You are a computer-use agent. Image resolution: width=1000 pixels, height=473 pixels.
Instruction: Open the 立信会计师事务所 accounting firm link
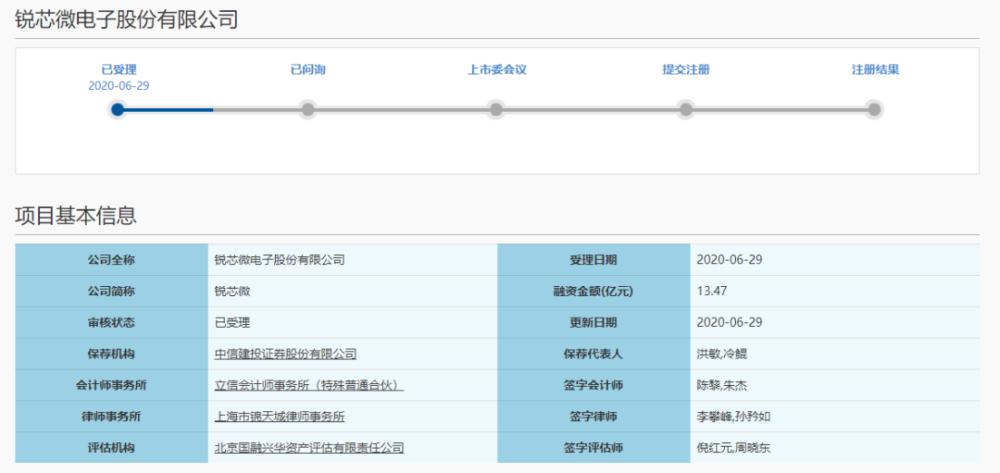coord(309,385)
